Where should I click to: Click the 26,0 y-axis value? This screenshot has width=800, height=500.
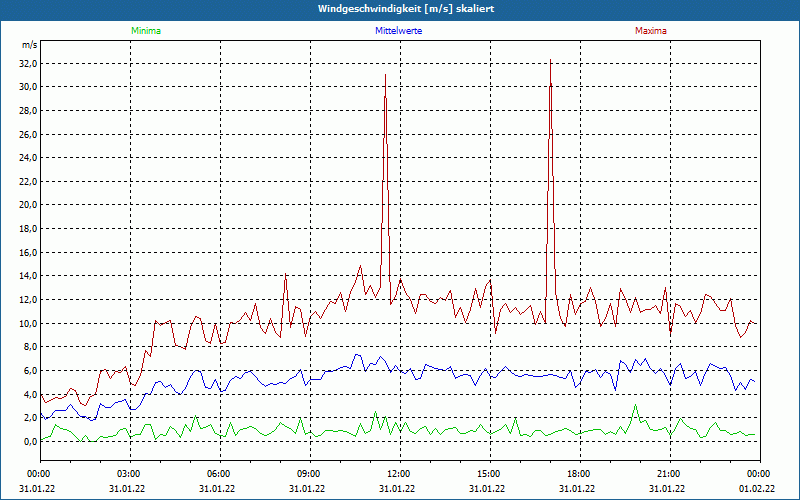coord(28,135)
